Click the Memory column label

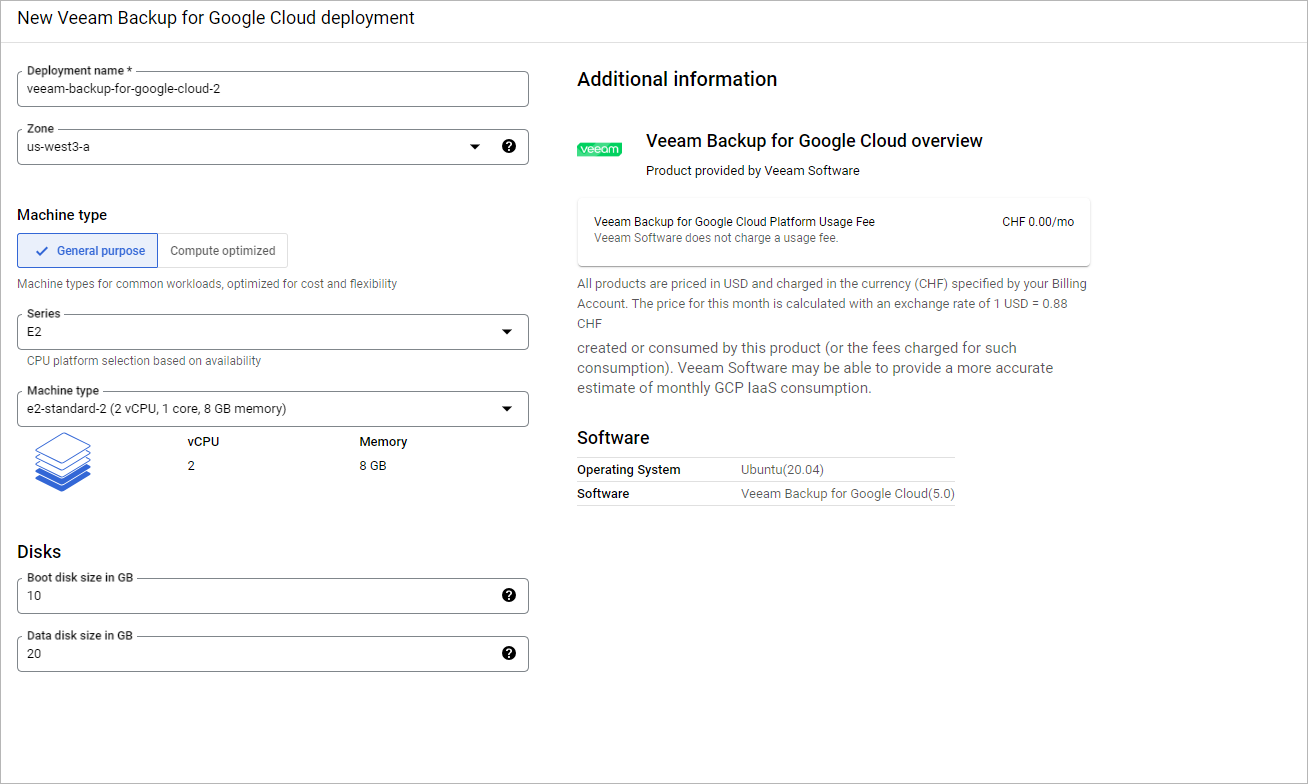pos(383,442)
